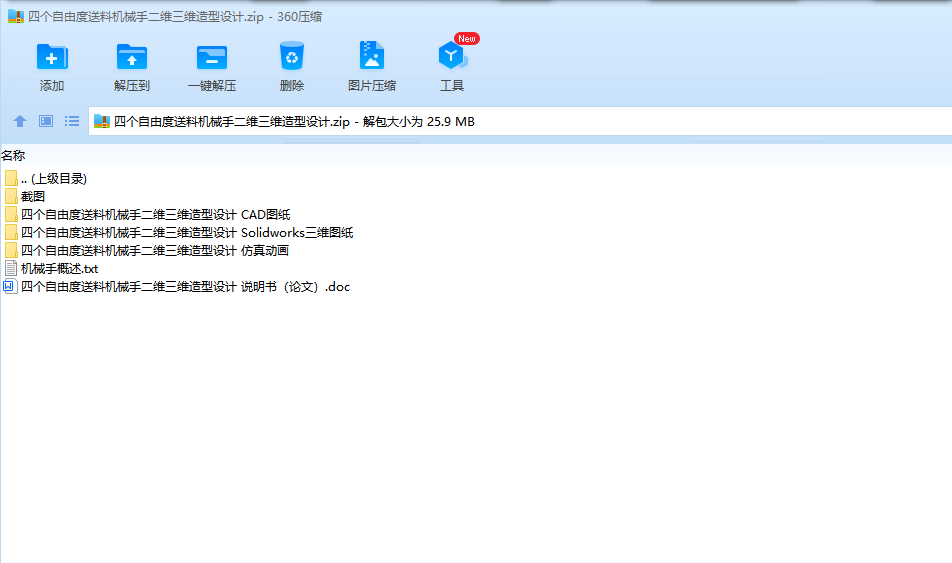Go up one level with the up arrow
This screenshot has height=563, width=952.
point(20,121)
